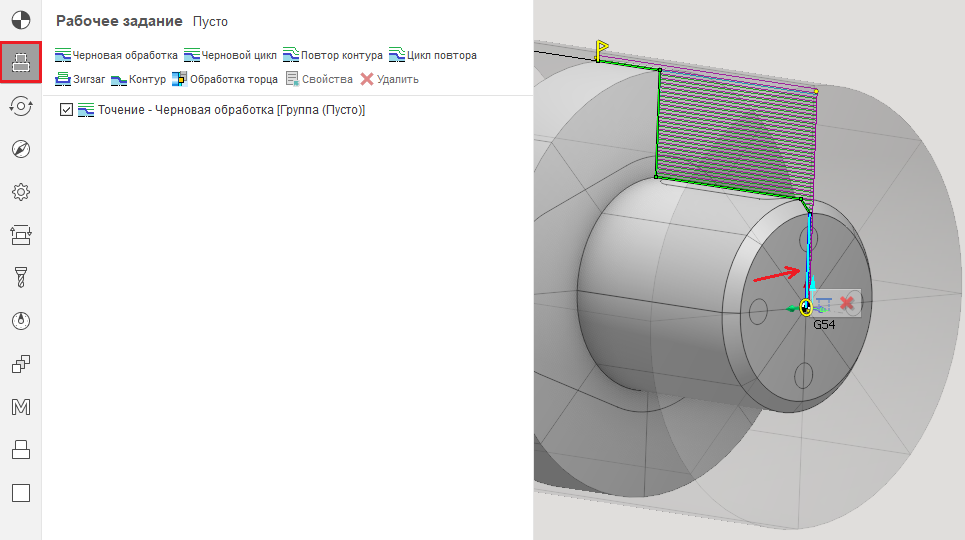
Task: Open the highlighted turning panel sidebar icon
Action: click(21, 62)
